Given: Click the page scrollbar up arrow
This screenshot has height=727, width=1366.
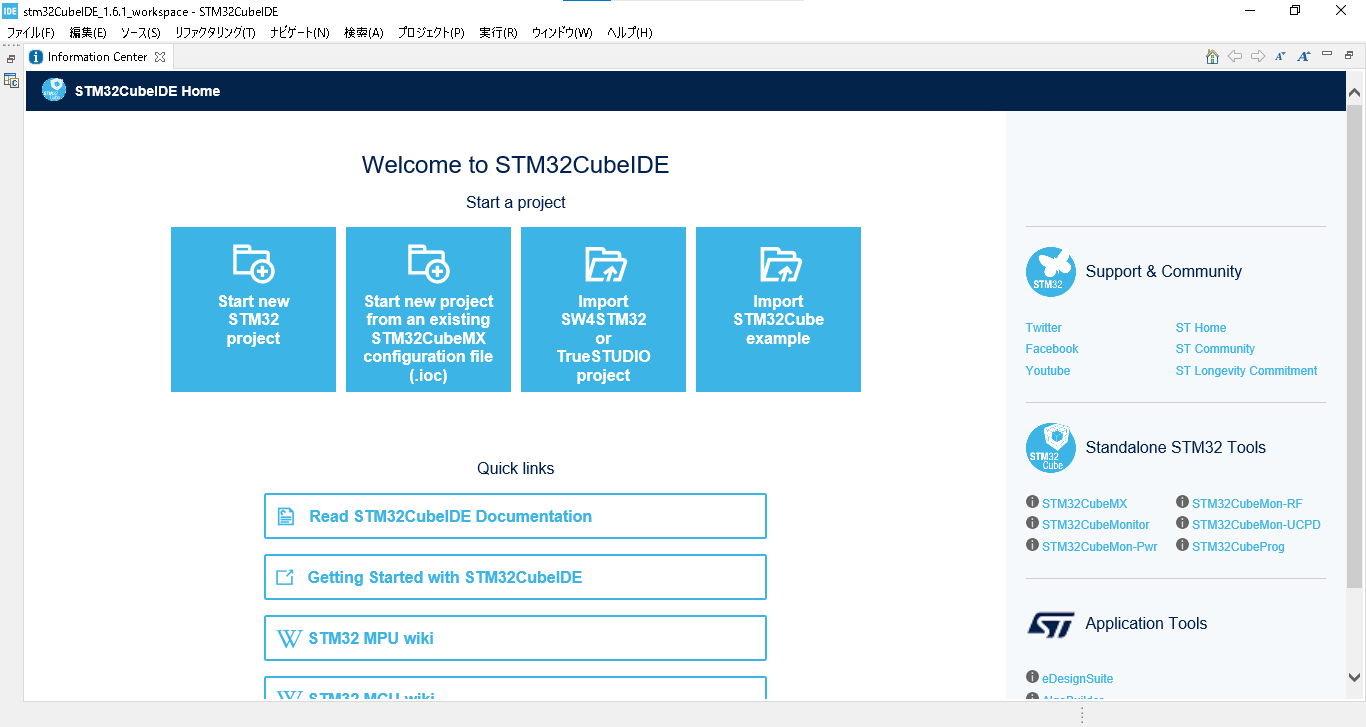Looking at the screenshot, I should coord(1355,93).
